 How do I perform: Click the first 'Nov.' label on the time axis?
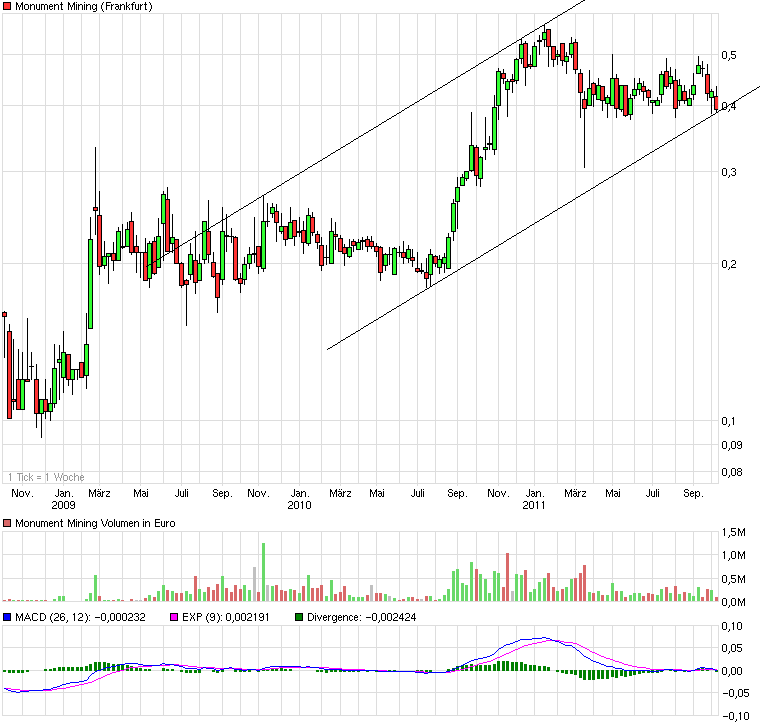[22, 493]
